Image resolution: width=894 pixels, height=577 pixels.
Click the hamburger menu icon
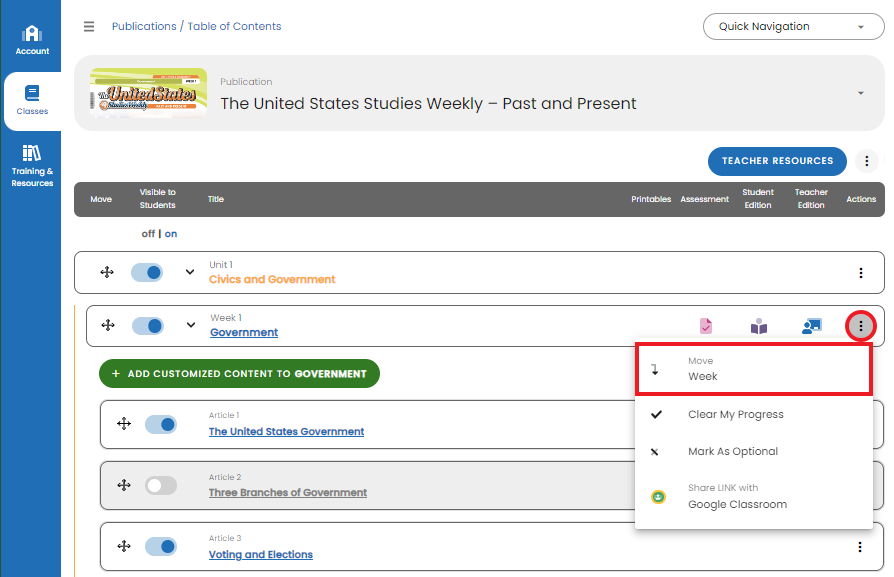[89, 26]
